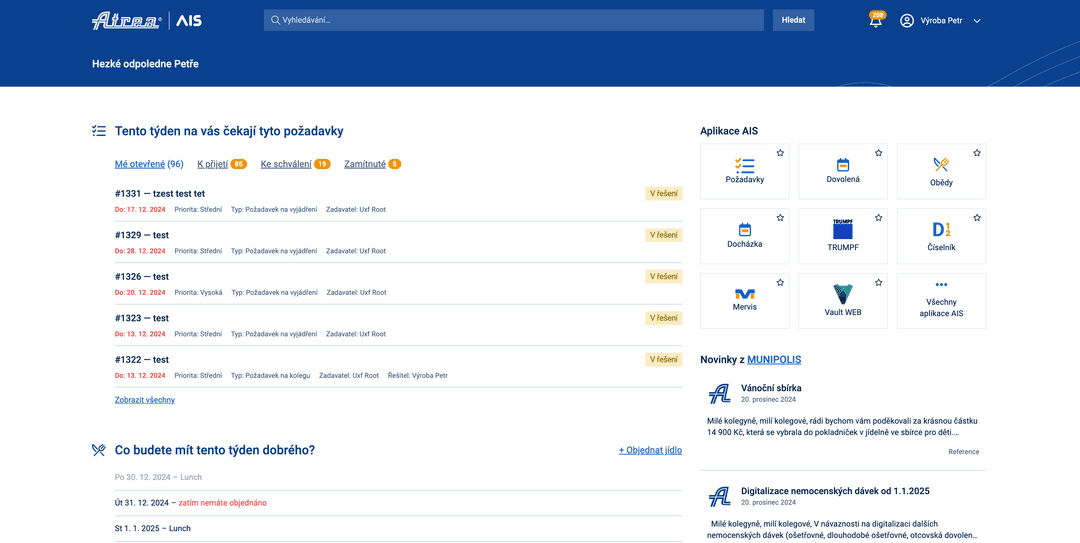The width and height of the screenshot is (1080, 543).
Task: Toggle favorite star on Požadavky tile
Action: 780,153
